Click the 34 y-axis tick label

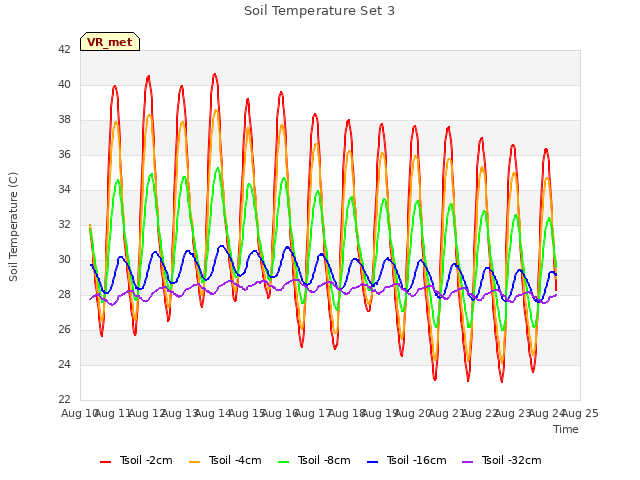coord(64,189)
